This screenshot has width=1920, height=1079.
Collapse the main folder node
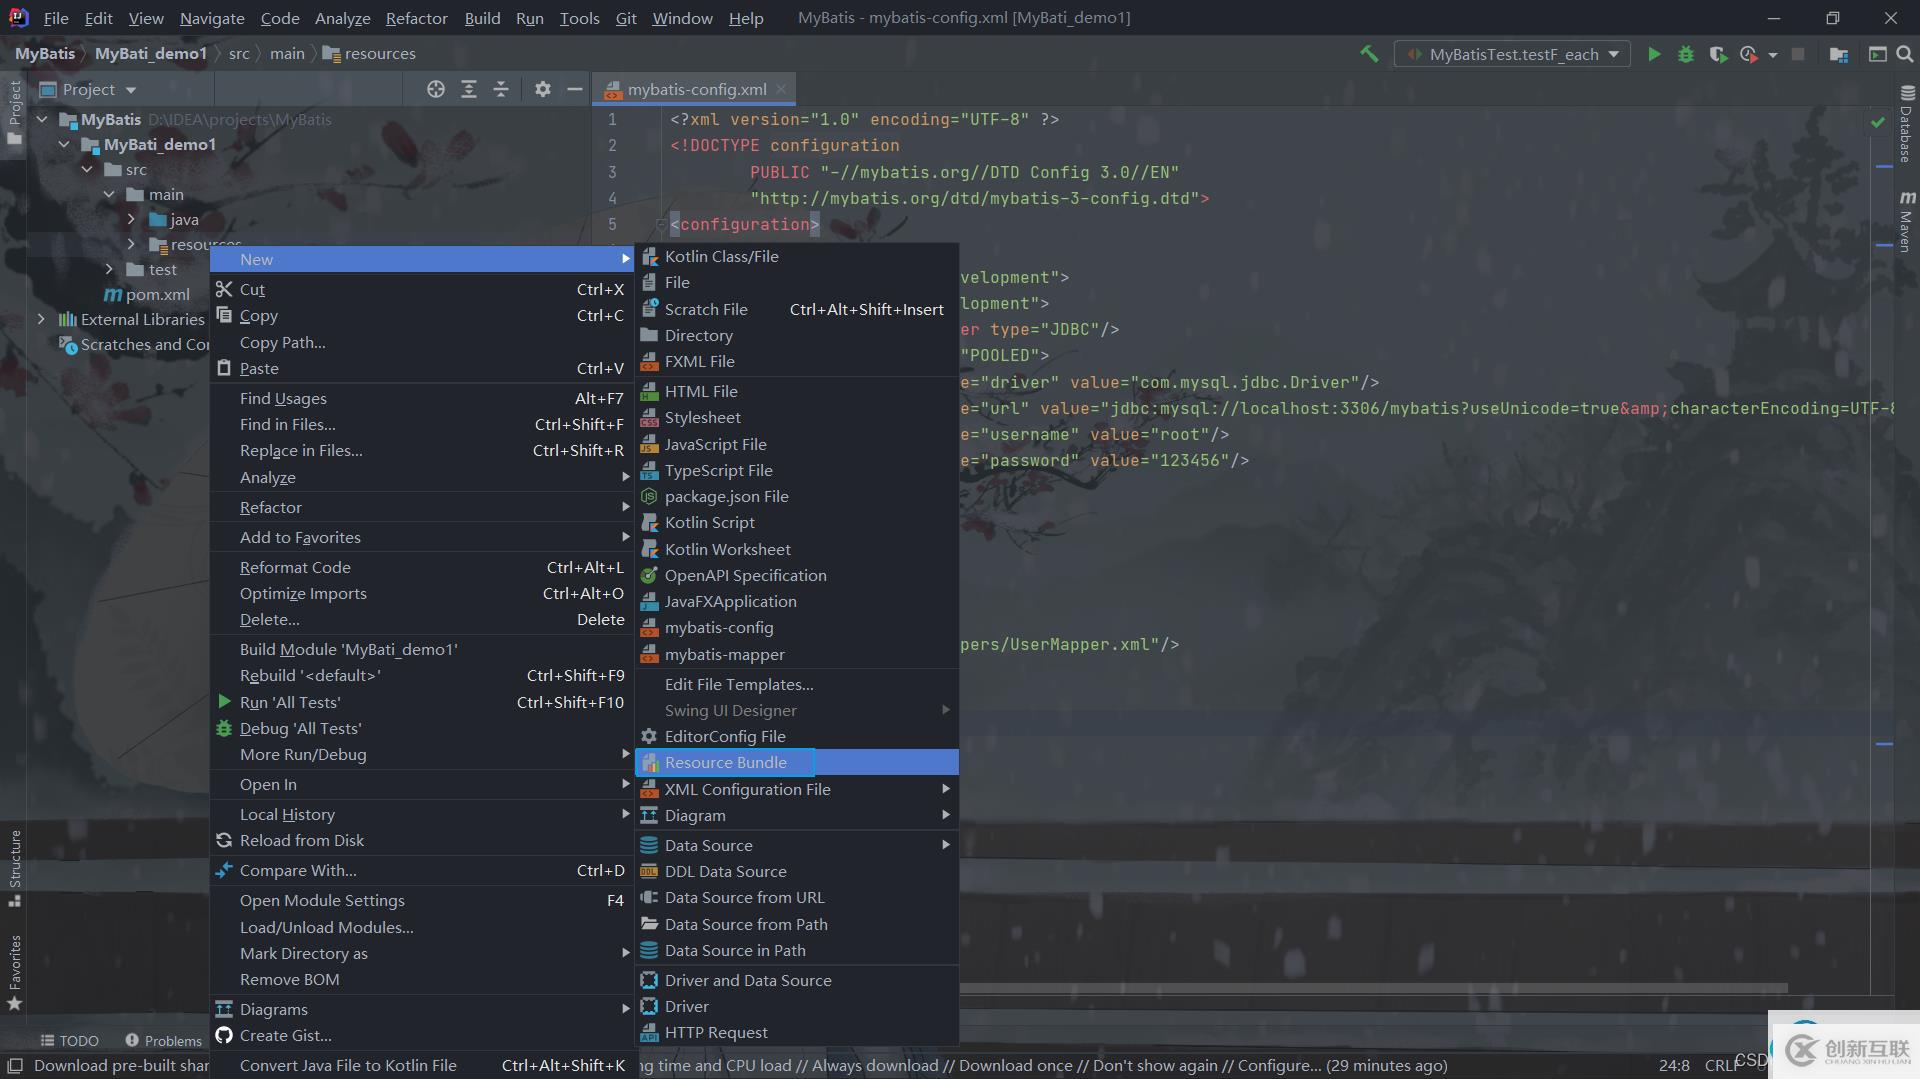click(109, 194)
